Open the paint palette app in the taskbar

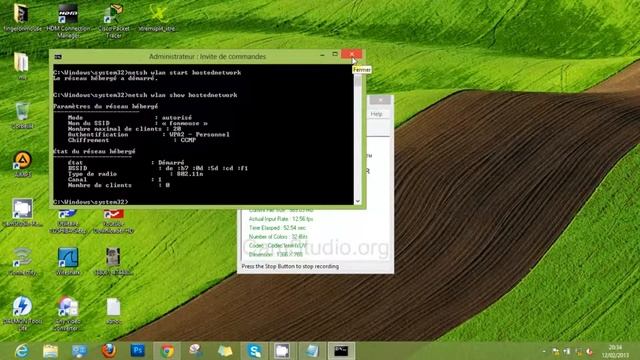[x=196, y=351]
